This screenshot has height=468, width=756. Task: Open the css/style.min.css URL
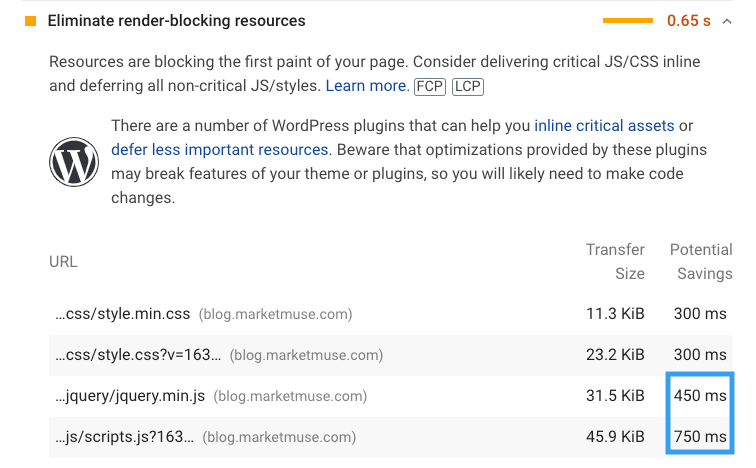coord(122,314)
